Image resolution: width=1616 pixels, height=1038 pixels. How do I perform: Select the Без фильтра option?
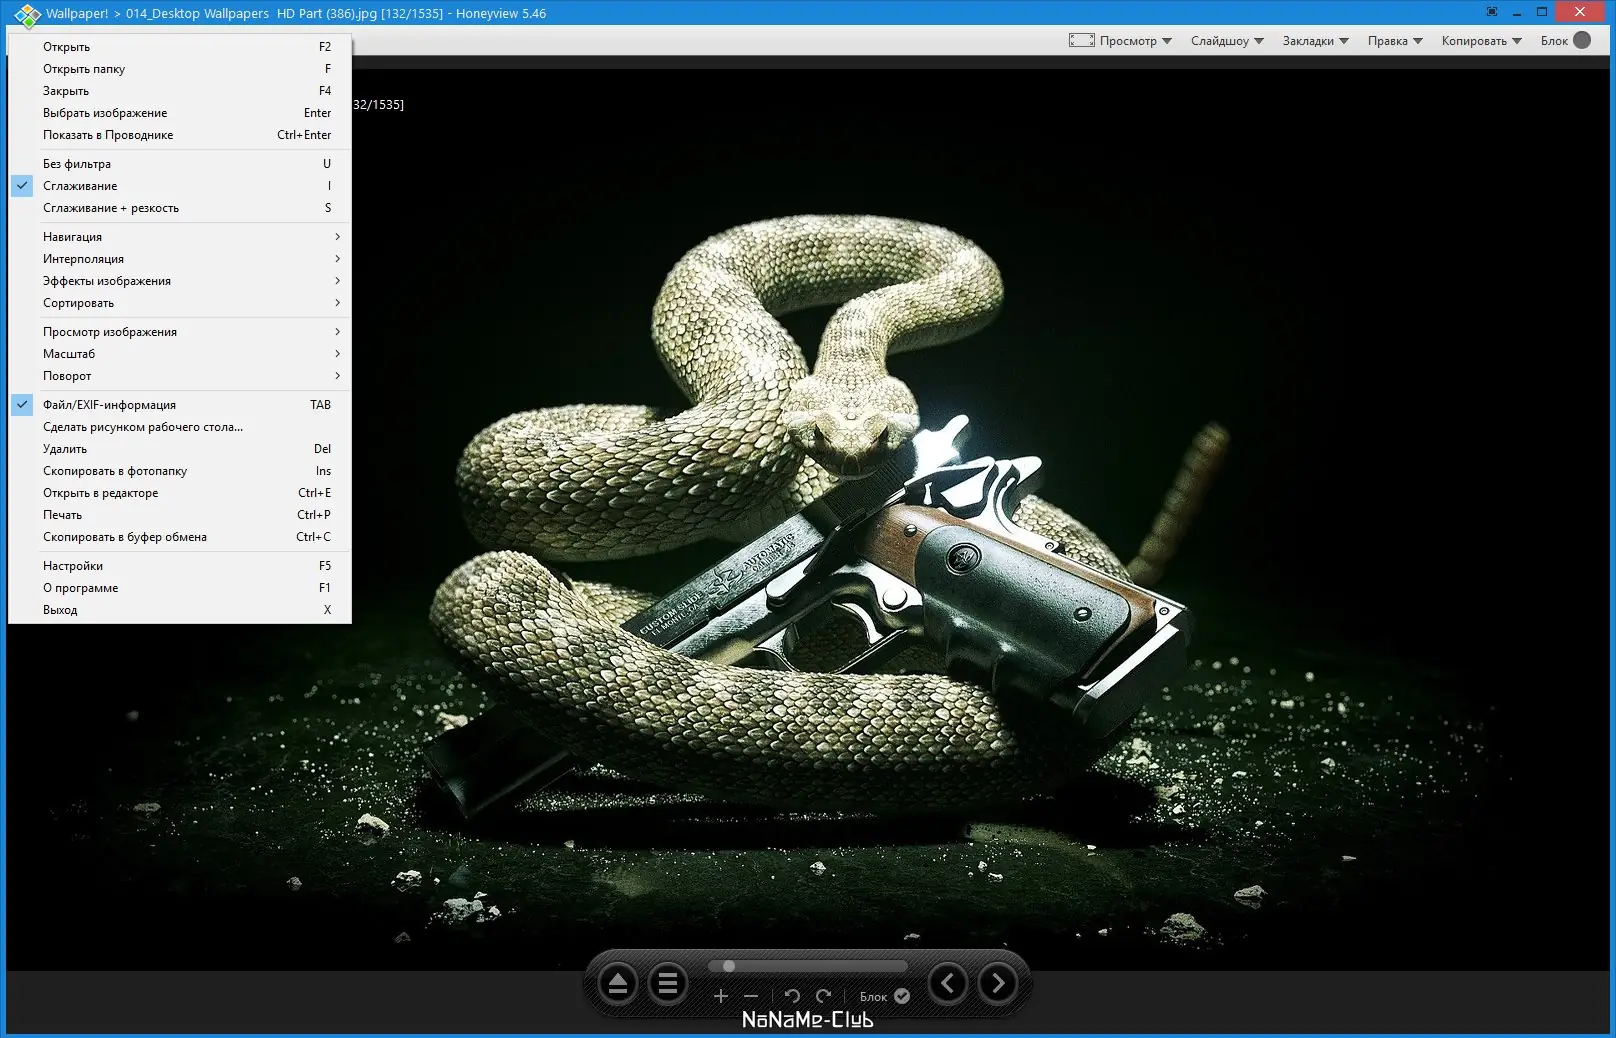(x=180, y=164)
